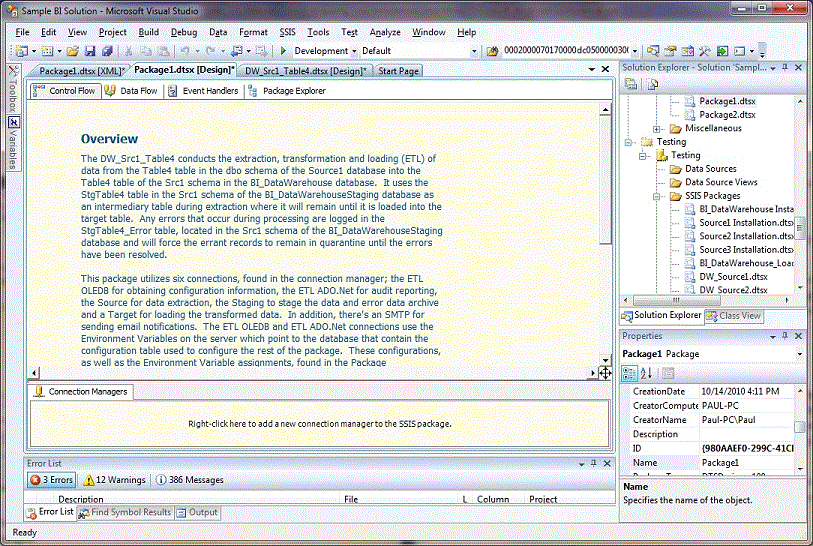This screenshot has width=813, height=546.
Task: Click the Solution Explorer horizontal scrollbar thumb
Action: pos(676,300)
